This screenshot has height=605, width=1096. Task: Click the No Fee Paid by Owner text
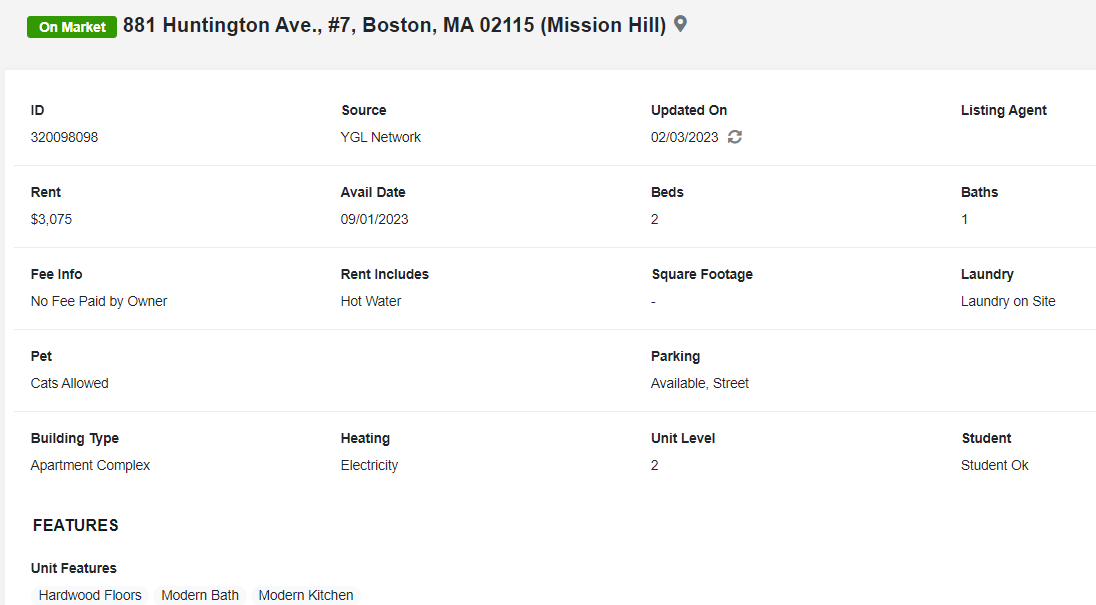[x=99, y=301]
